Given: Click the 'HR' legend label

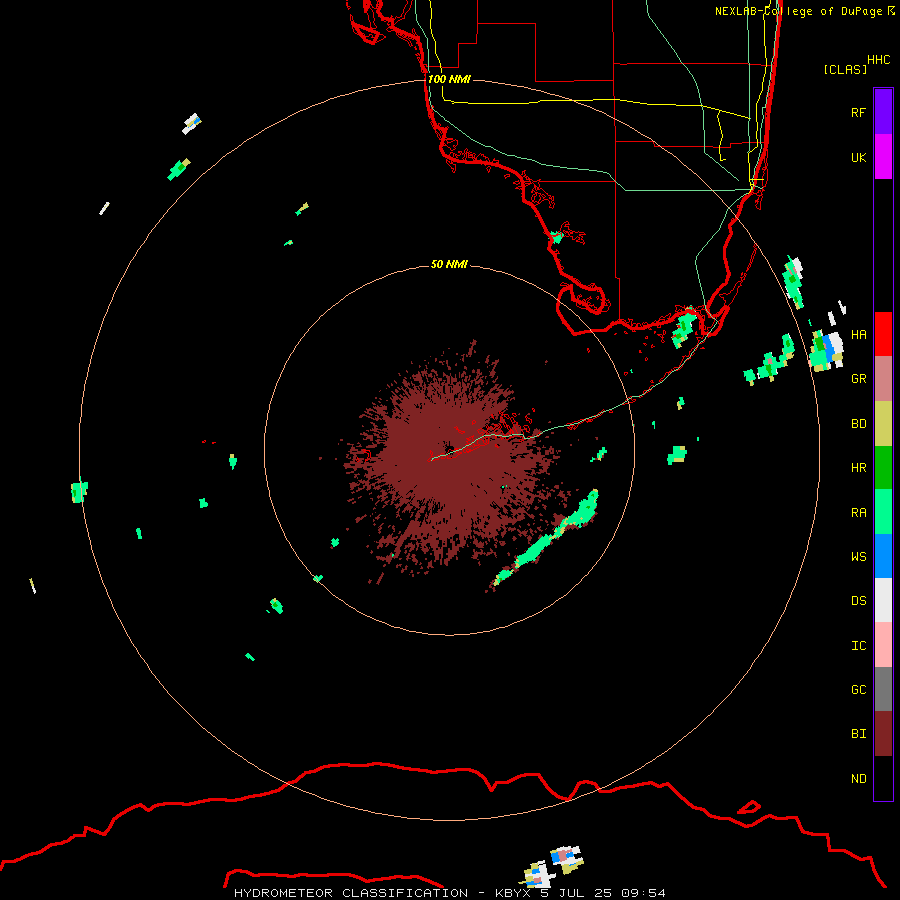Looking at the screenshot, I should [858, 468].
